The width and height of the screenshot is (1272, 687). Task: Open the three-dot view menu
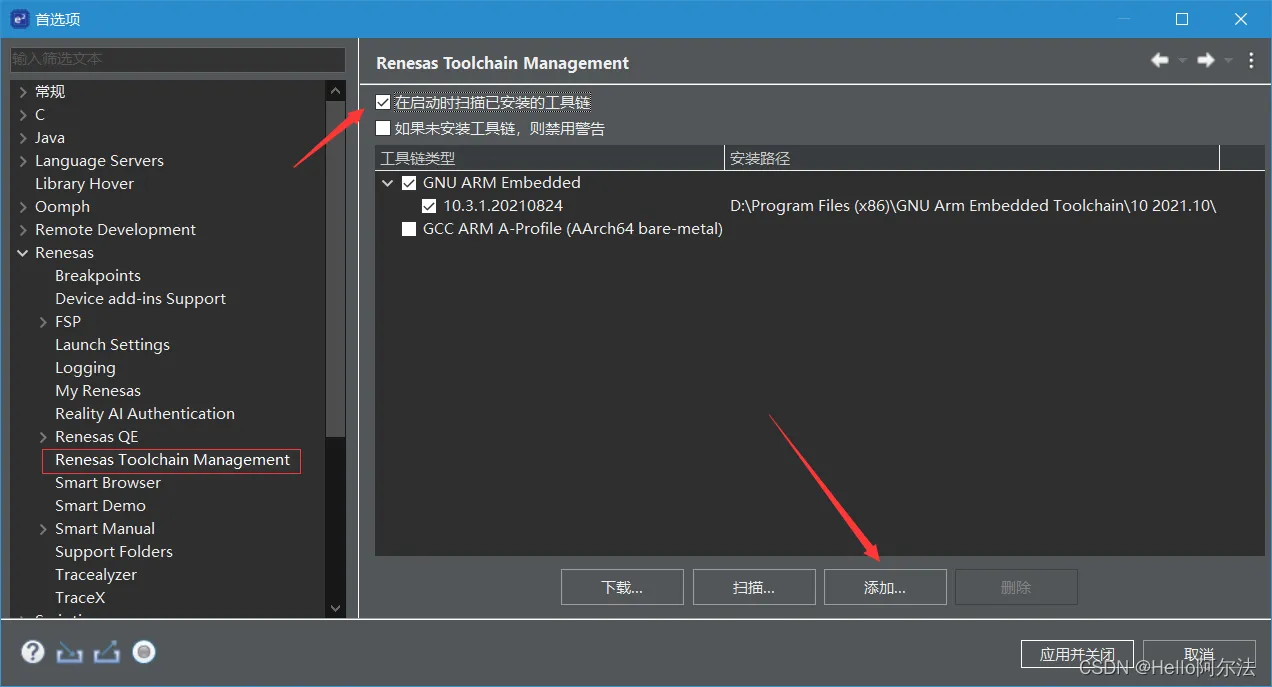(1251, 61)
